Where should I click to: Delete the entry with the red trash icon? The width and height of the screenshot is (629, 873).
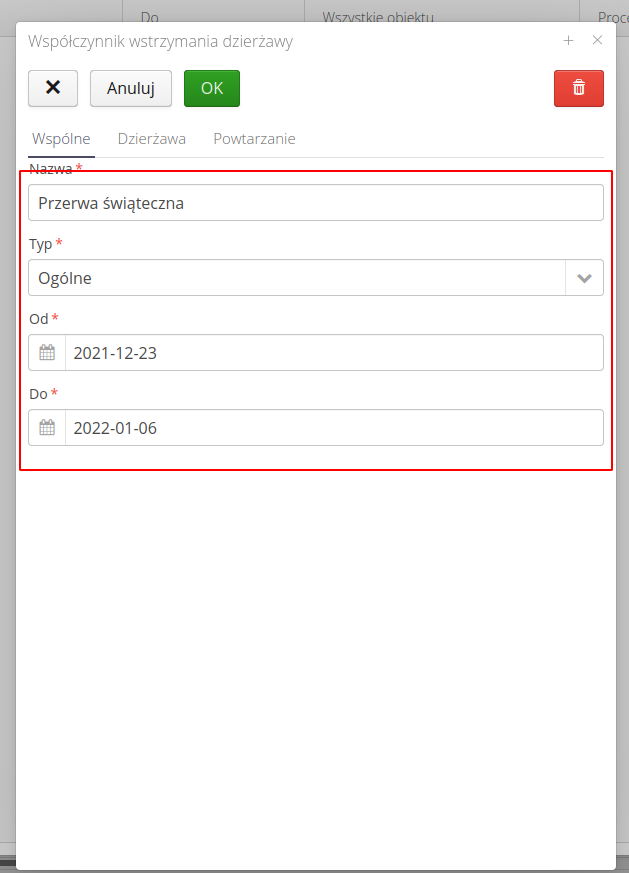coord(578,88)
